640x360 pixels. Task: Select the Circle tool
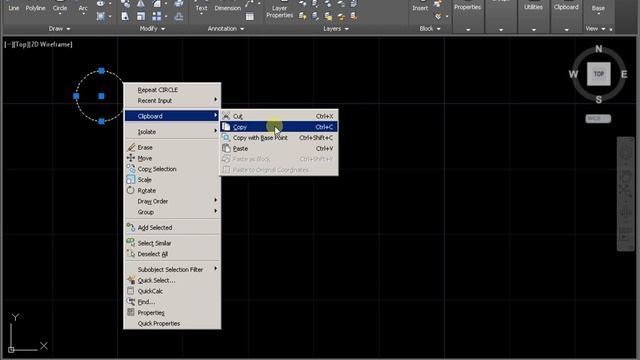[x=60, y=7]
